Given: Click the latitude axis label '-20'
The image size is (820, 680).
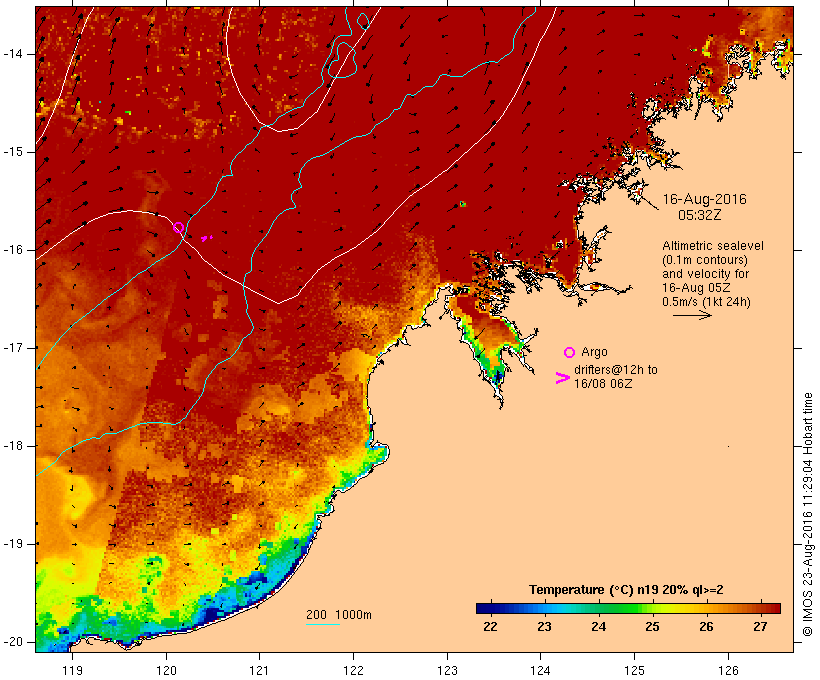Looking at the screenshot, I should click(13, 642).
